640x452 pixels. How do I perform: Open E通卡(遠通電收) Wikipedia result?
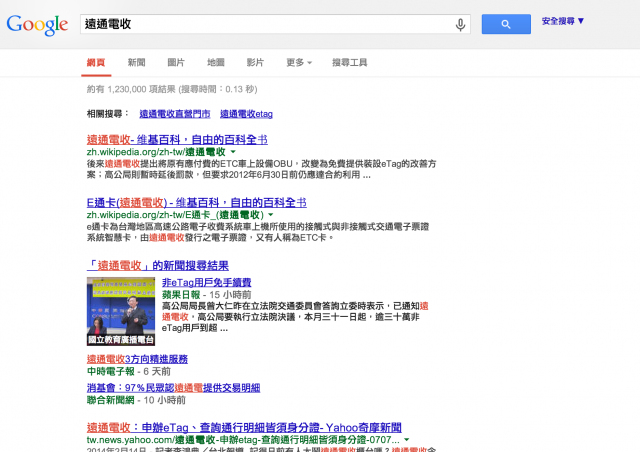pyautogui.click(x=196, y=203)
